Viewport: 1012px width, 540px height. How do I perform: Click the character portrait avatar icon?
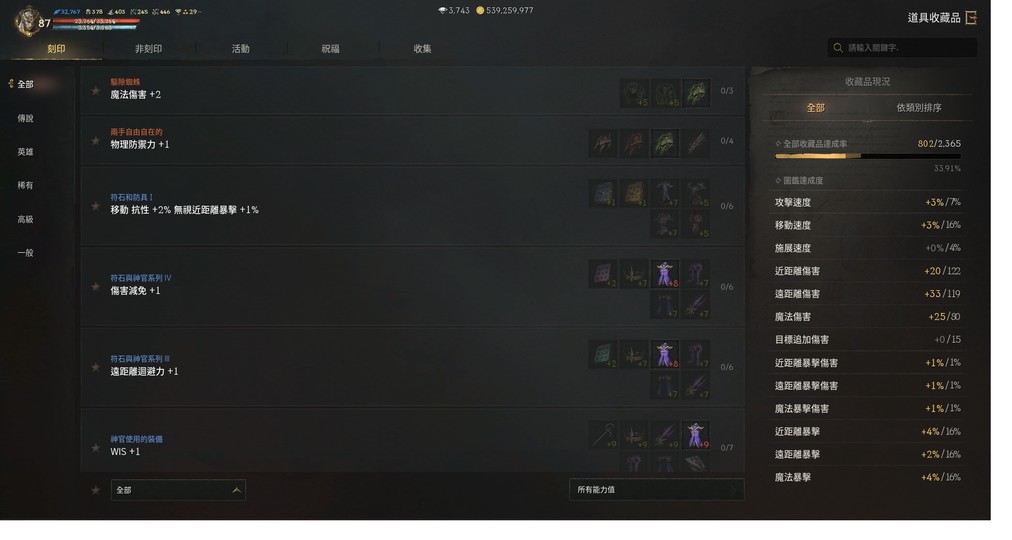click(28, 21)
